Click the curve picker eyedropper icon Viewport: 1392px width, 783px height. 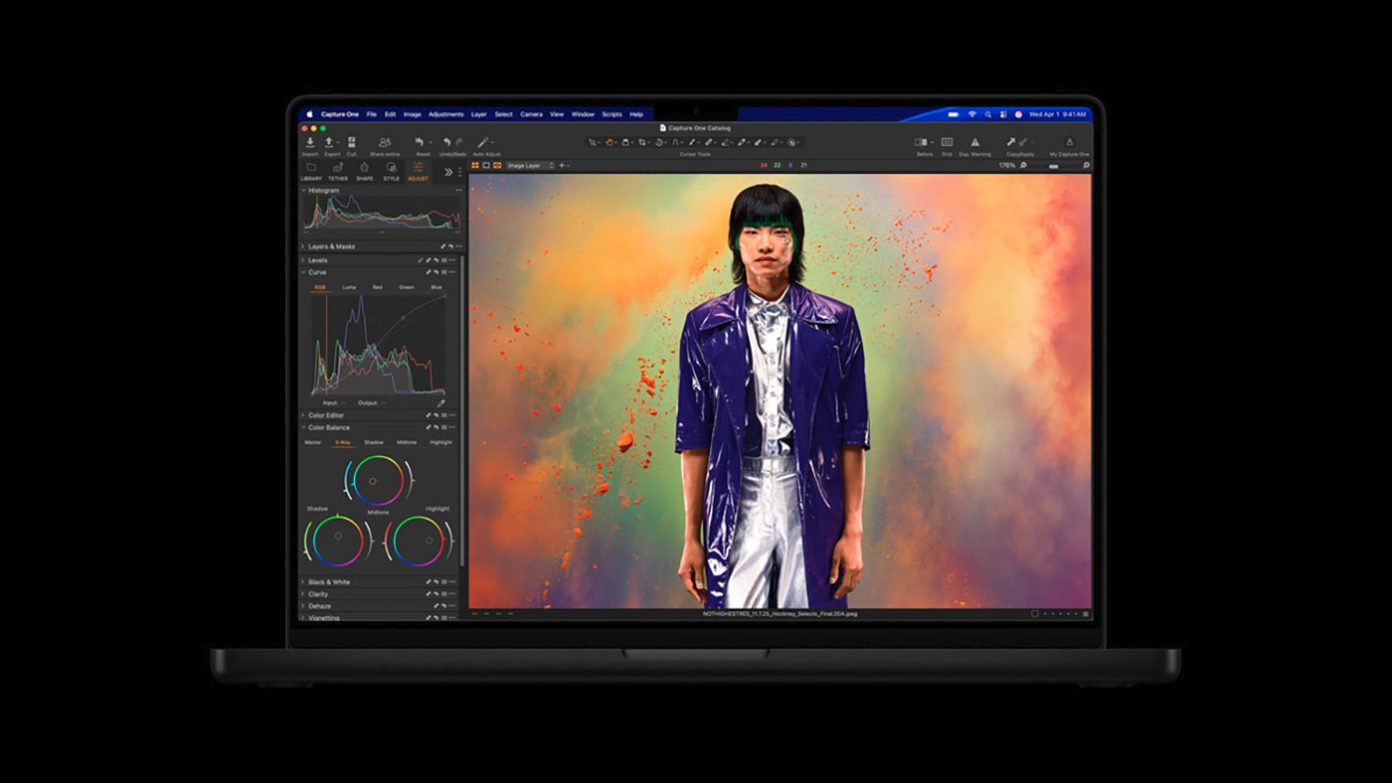[x=441, y=403]
